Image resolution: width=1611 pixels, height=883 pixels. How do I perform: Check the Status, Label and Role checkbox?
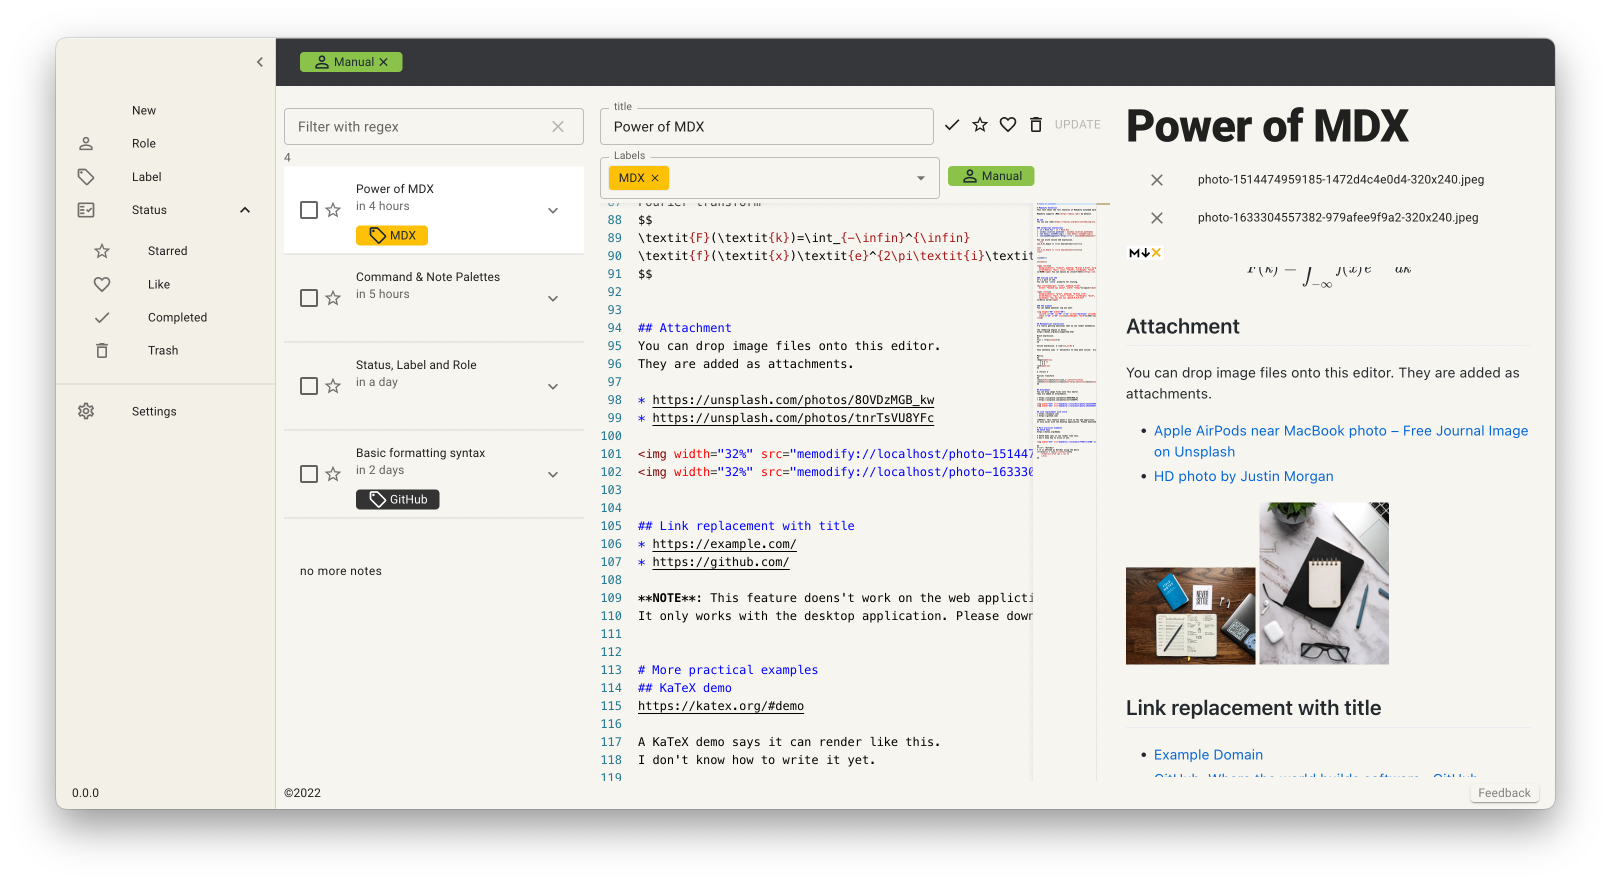(x=309, y=386)
